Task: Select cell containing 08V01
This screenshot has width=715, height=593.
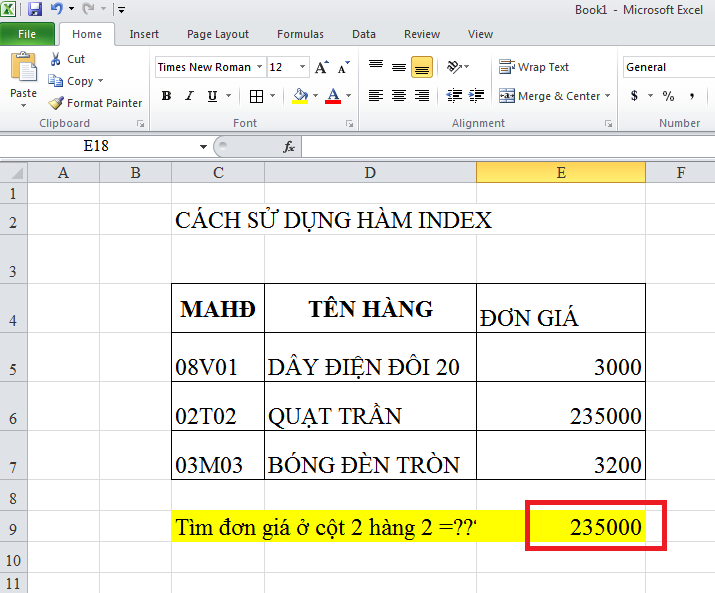Action: 218,357
